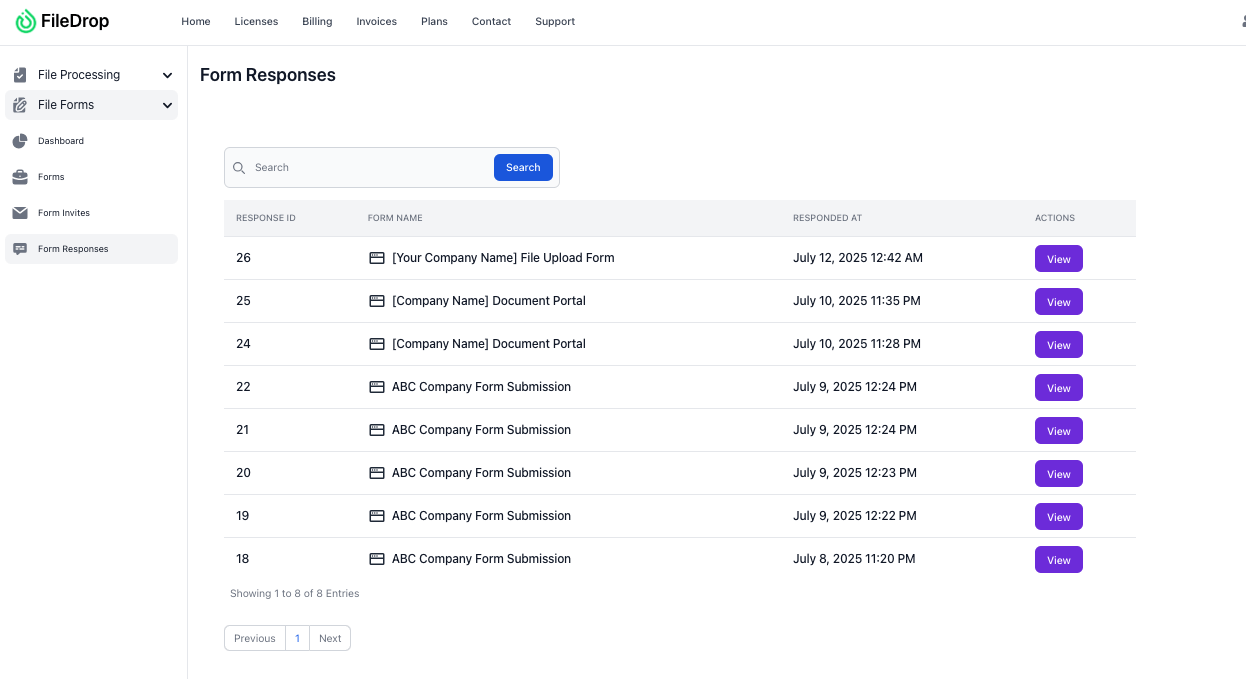Screen dimensions: 1246x679
Task: View response 26
Action: tap(1059, 259)
